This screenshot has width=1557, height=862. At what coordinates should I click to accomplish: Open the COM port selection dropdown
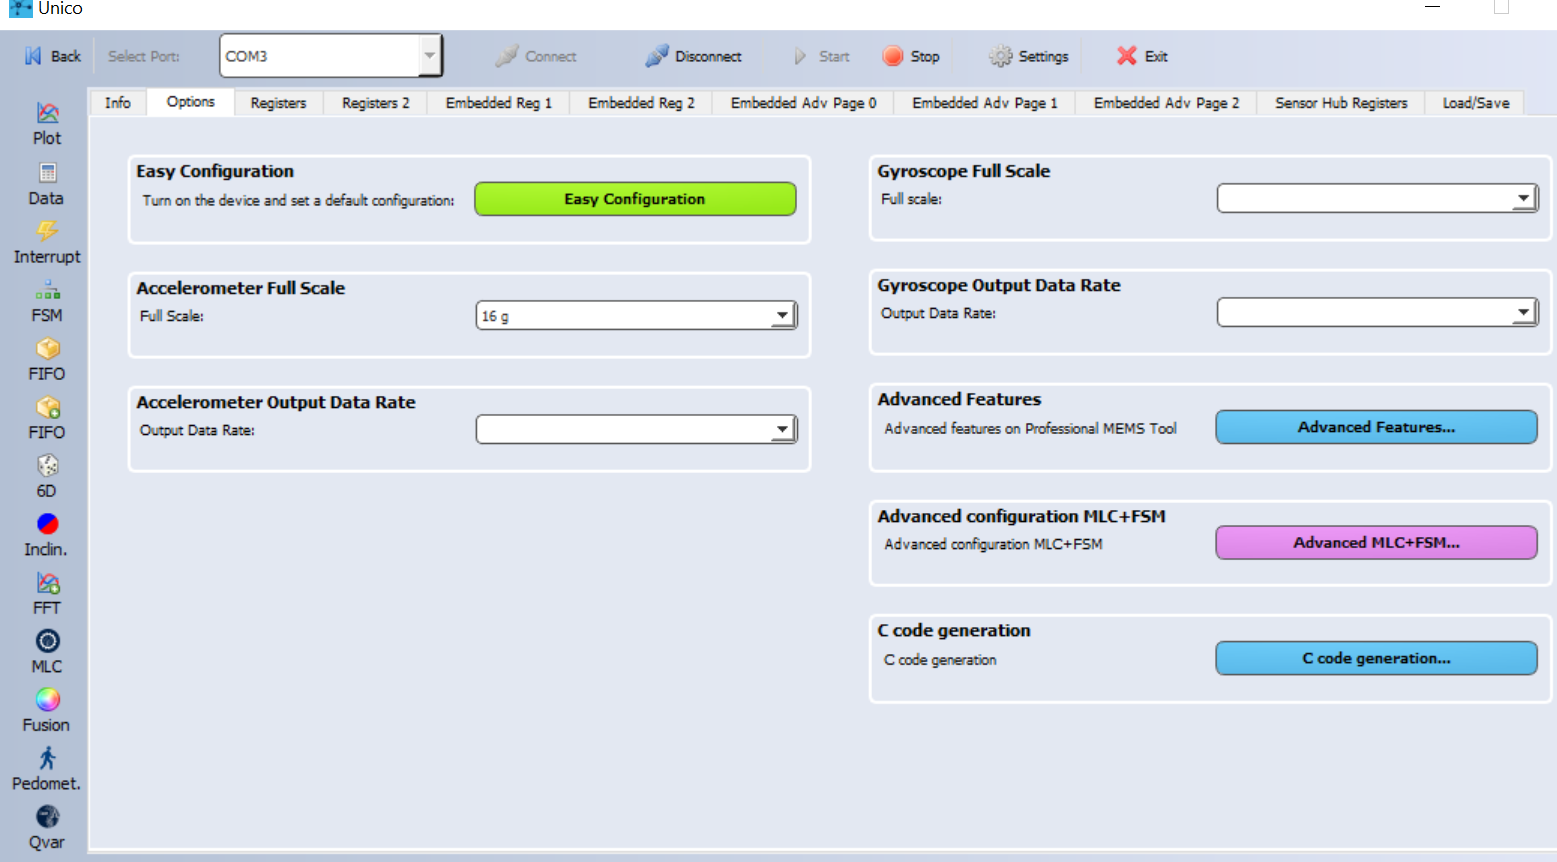[431, 55]
